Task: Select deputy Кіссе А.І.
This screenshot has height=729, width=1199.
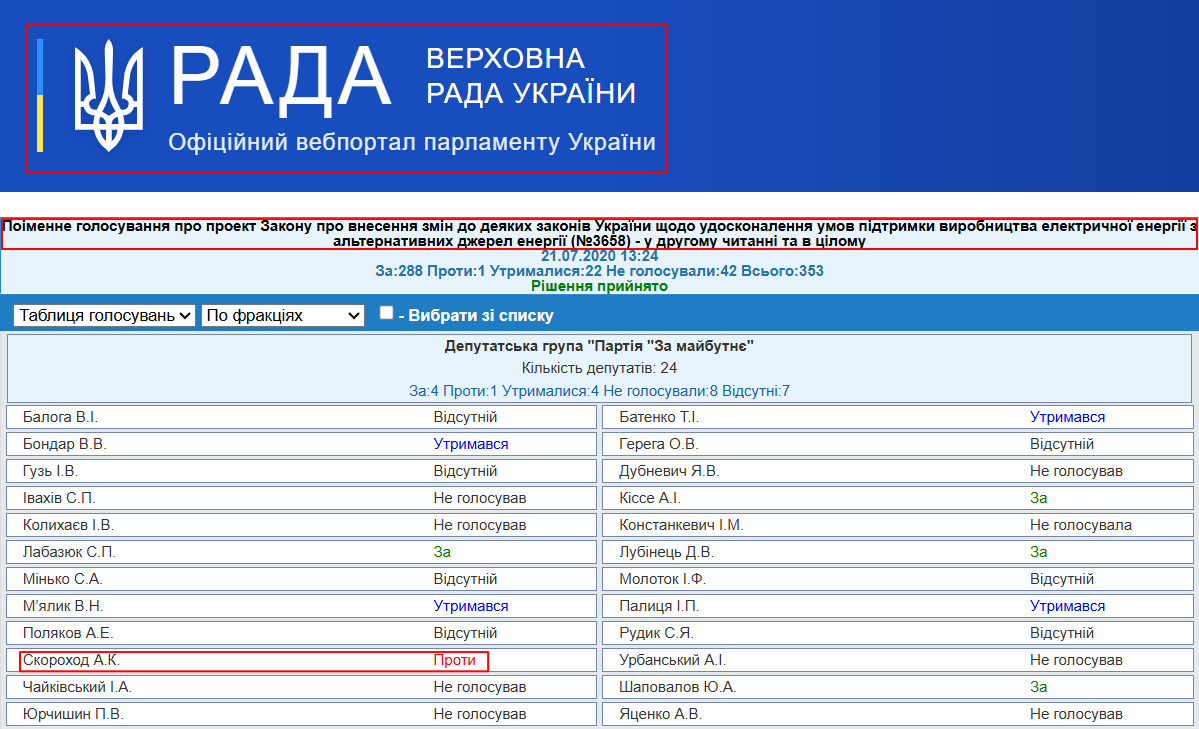Action: (650, 498)
